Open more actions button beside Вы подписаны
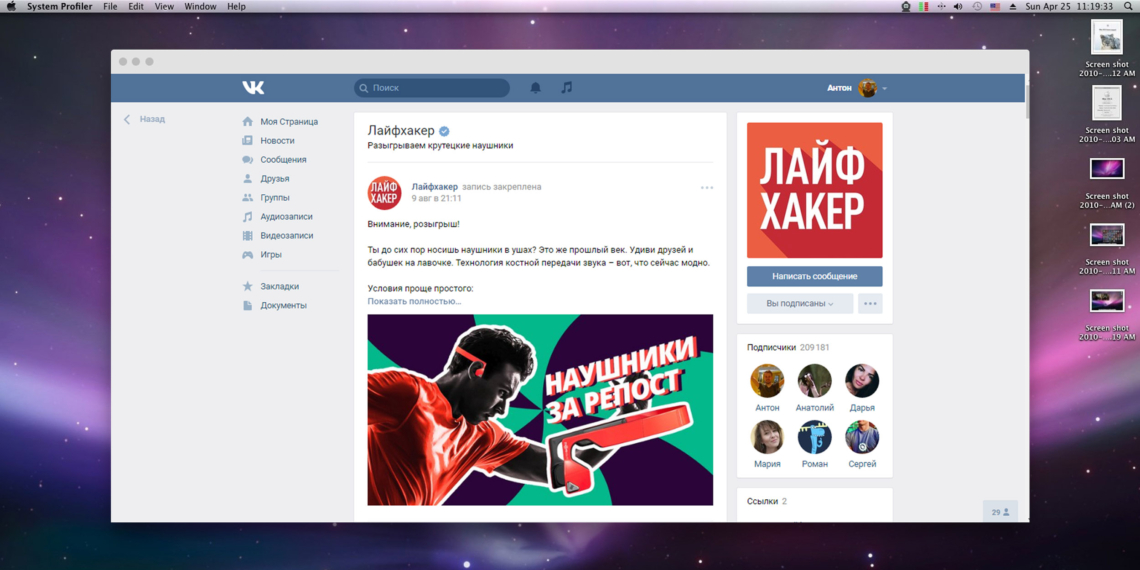Viewport: 1140px width, 570px height. point(870,303)
